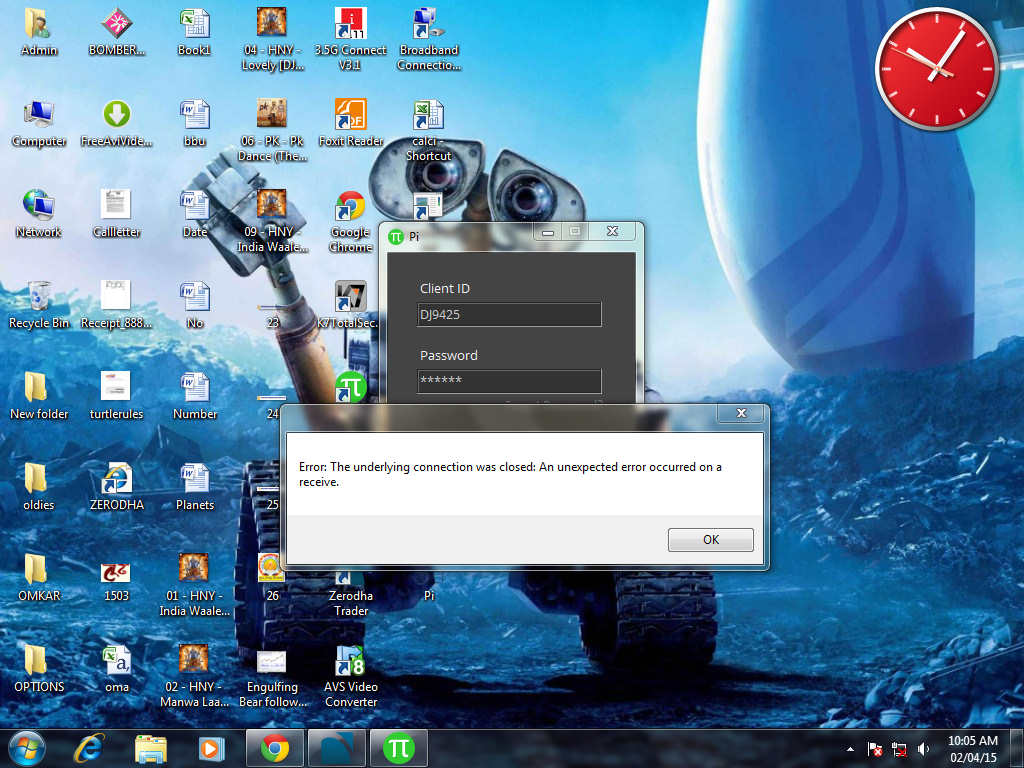Select the 04 - HNY - Lovely file

tap(272, 39)
